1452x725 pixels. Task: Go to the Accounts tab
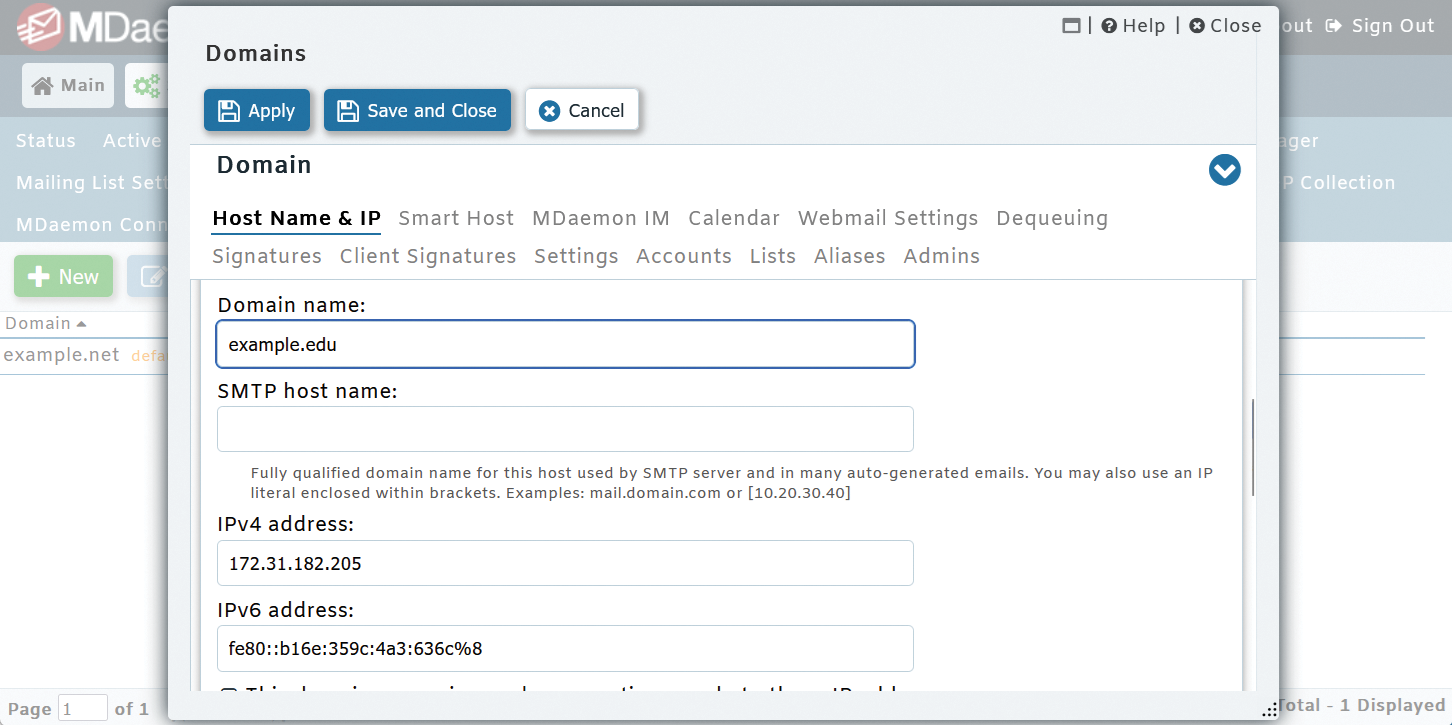click(x=684, y=256)
